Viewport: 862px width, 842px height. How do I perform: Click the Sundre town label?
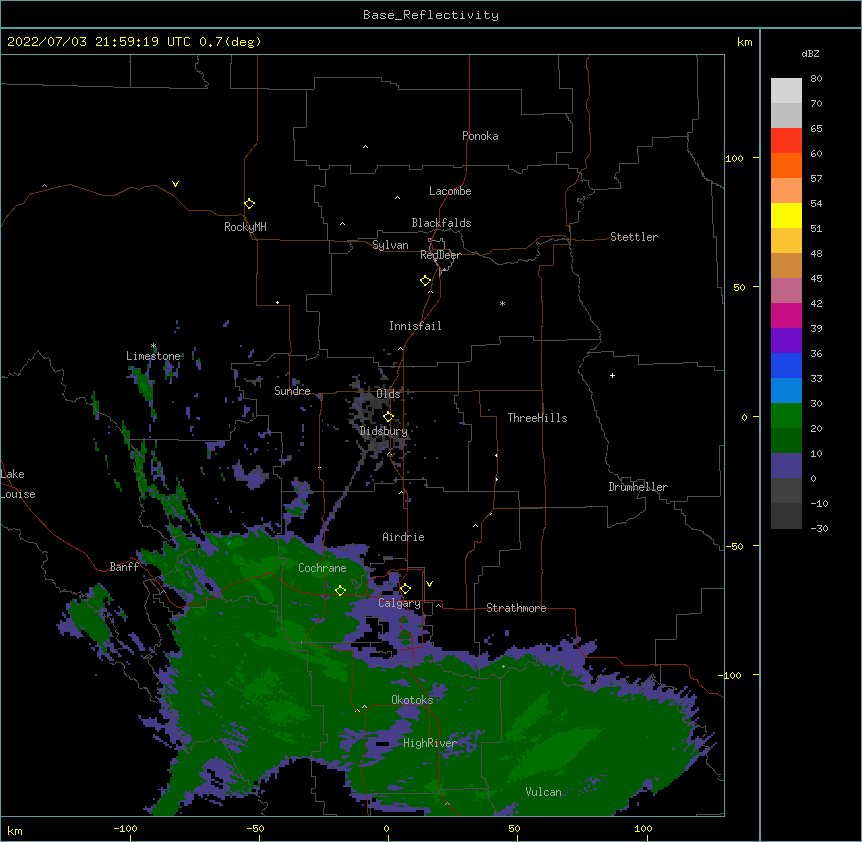292,391
